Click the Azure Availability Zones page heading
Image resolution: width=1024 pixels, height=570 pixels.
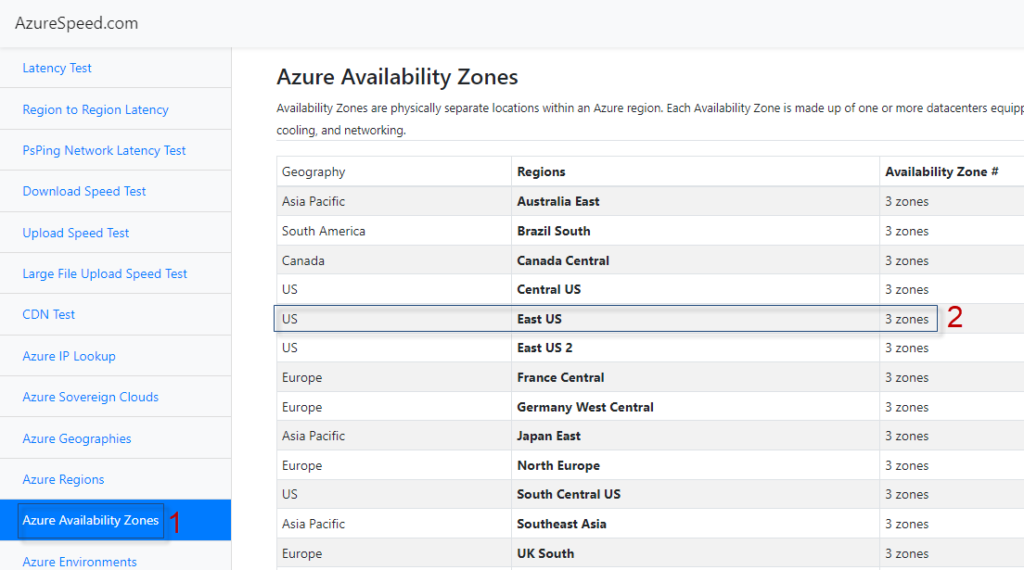397,77
